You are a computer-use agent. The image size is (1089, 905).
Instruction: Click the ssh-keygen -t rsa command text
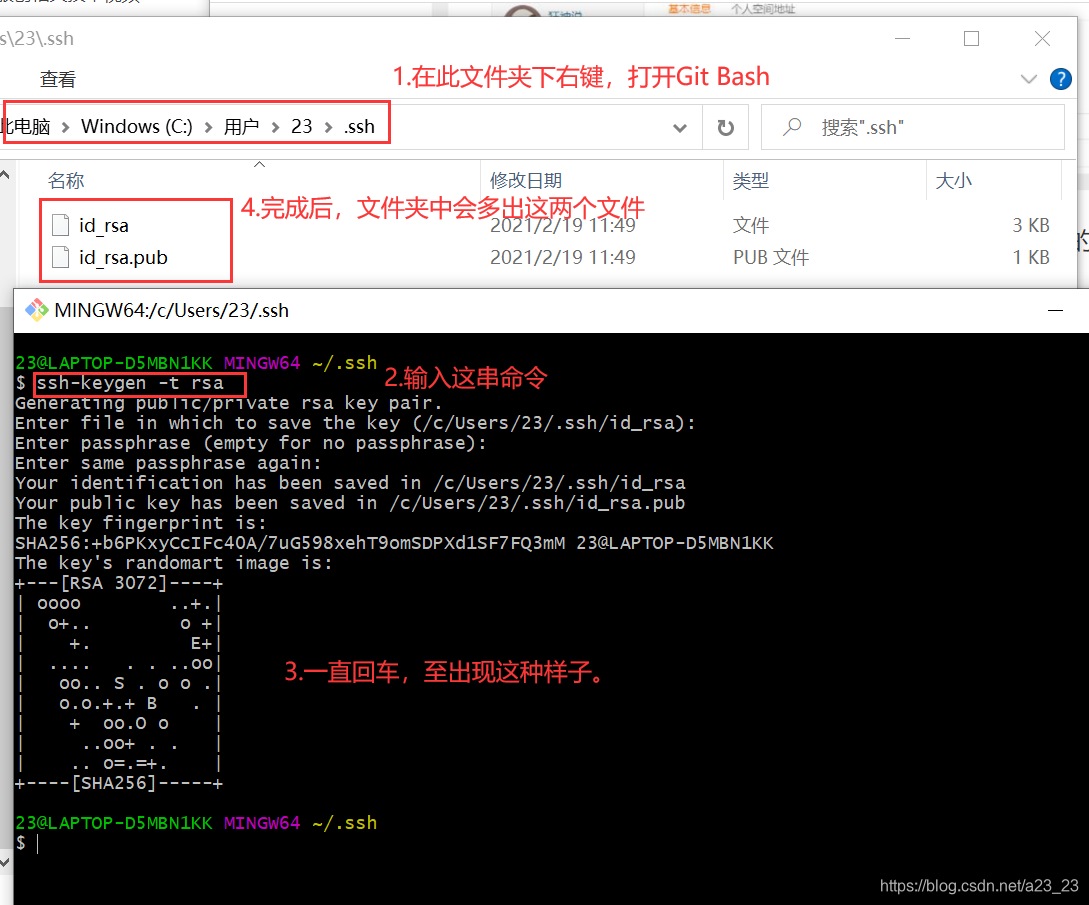pos(130,383)
